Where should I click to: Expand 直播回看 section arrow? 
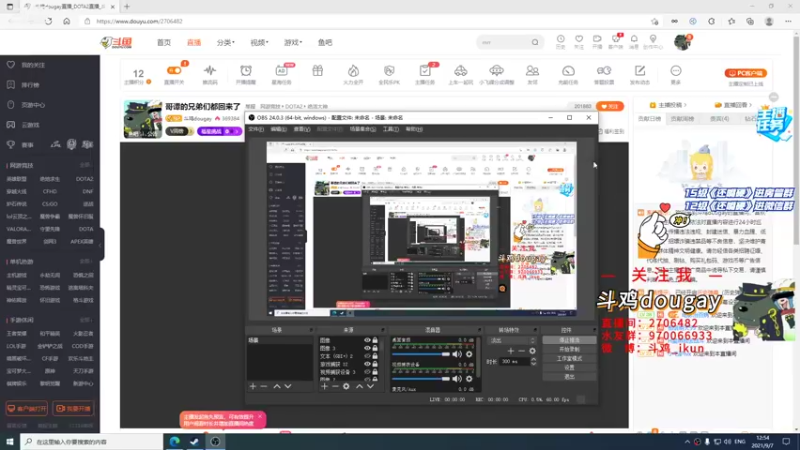click(750, 105)
